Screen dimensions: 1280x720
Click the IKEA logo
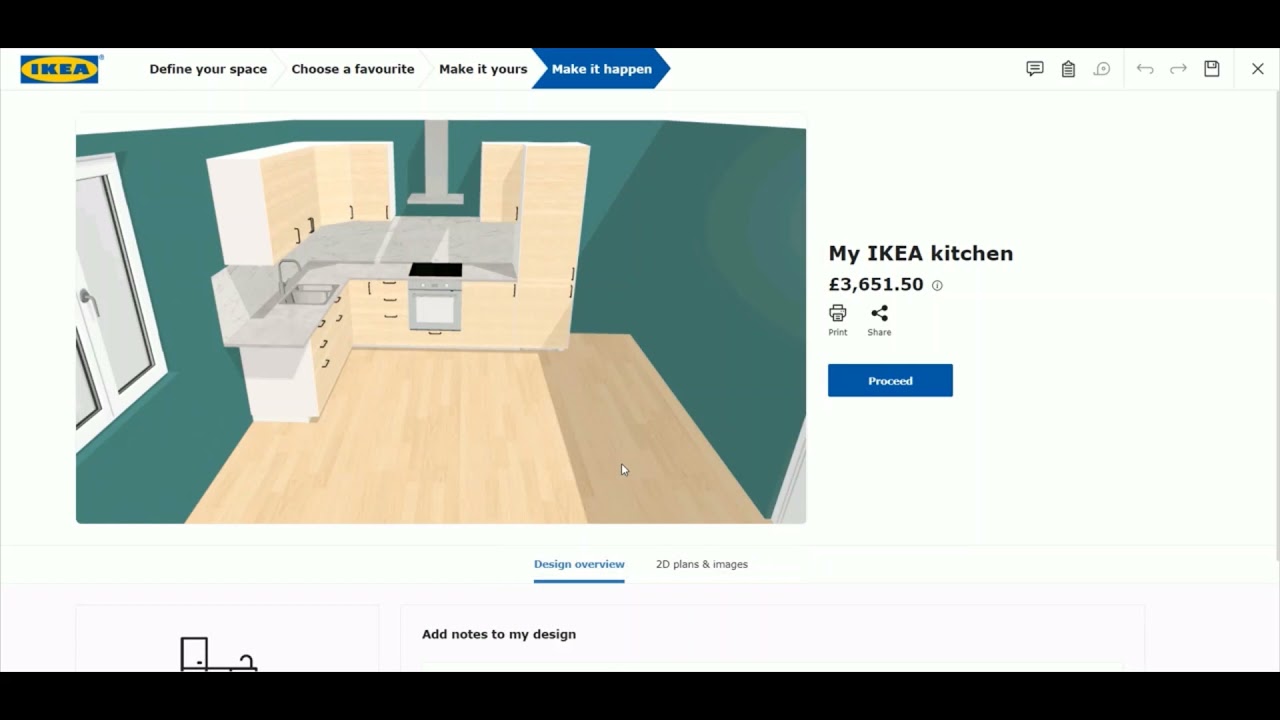[x=59, y=68]
